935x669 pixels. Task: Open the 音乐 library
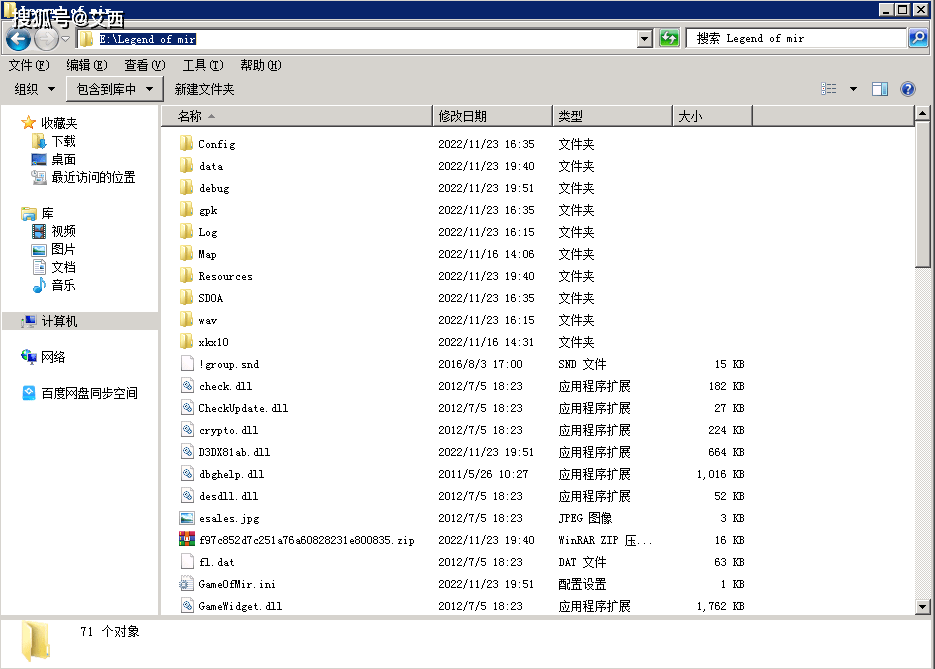[x=63, y=285]
